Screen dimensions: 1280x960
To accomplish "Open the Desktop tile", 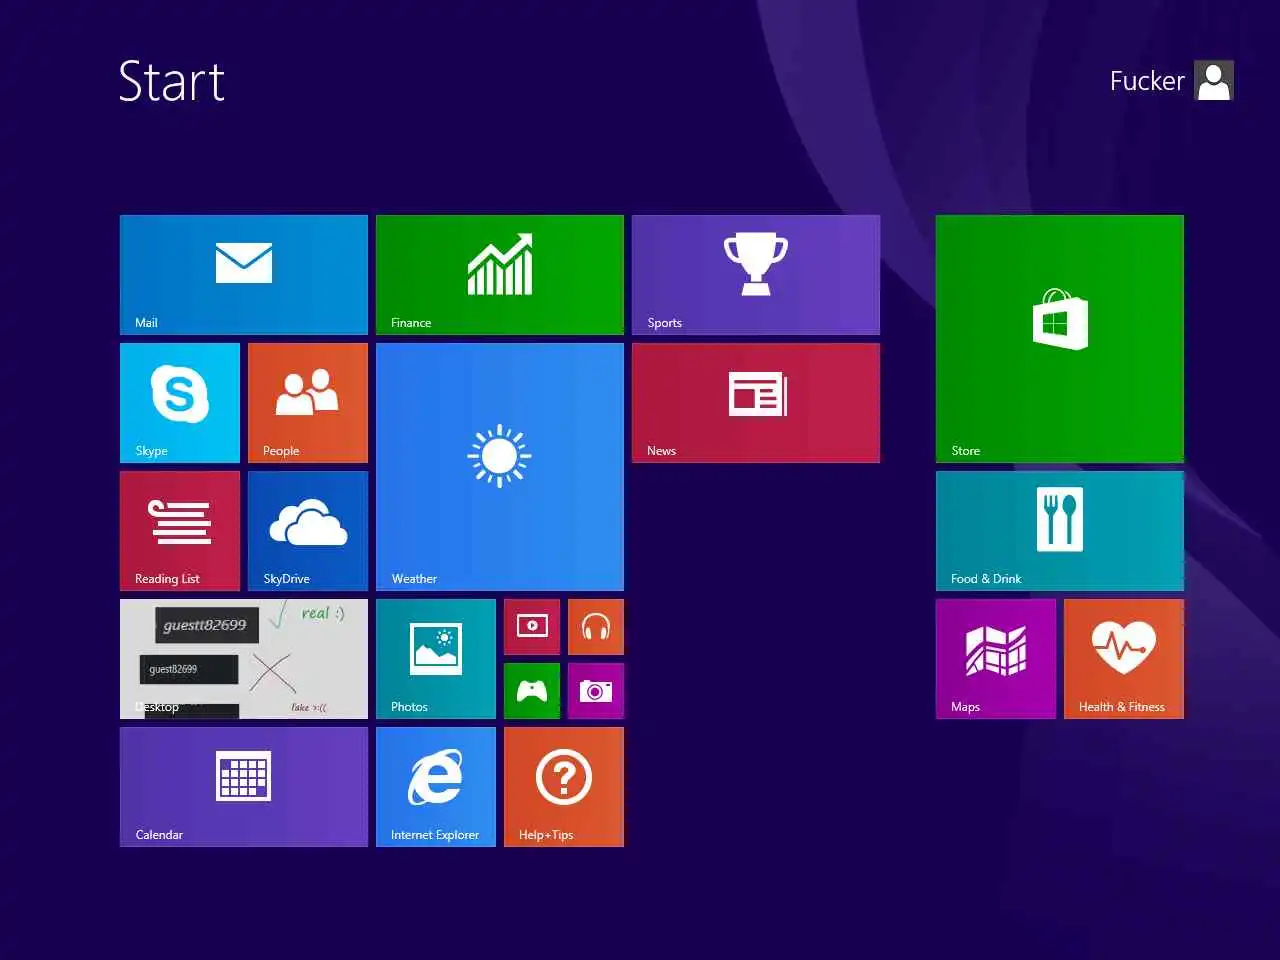I will (244, 659).
